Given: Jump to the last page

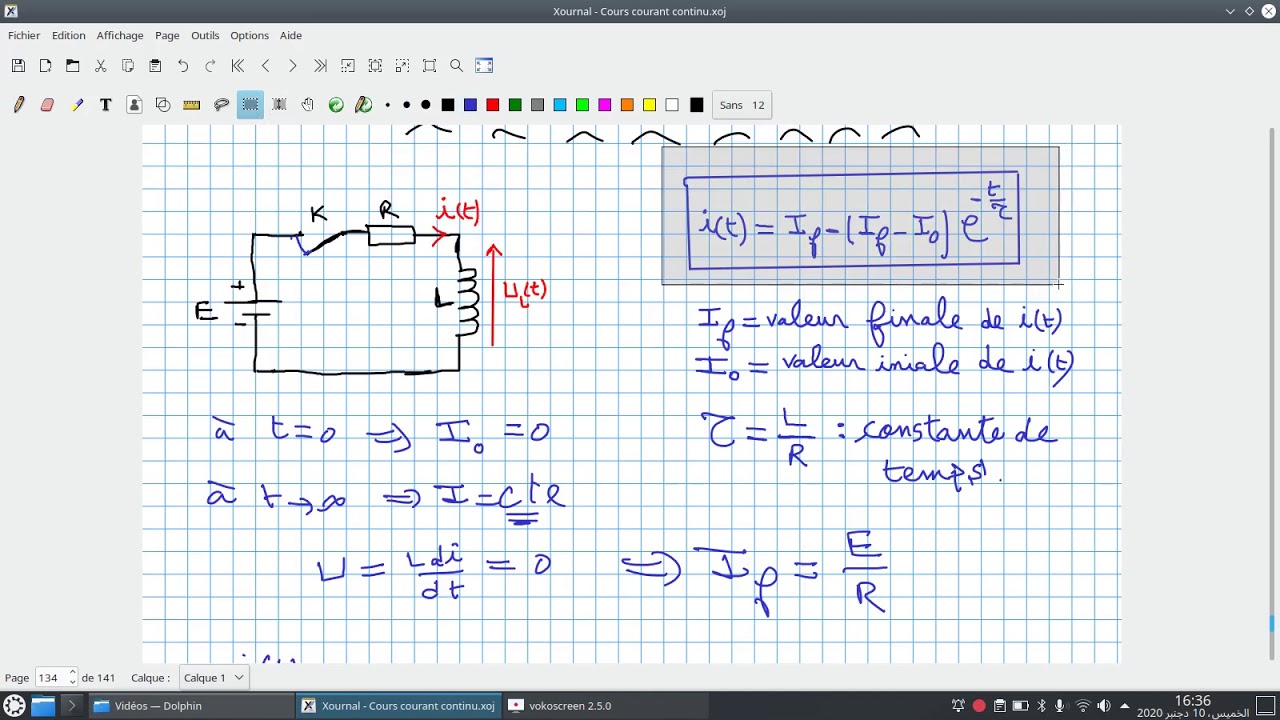Looking at the screenshot, I should pos(320,66).
